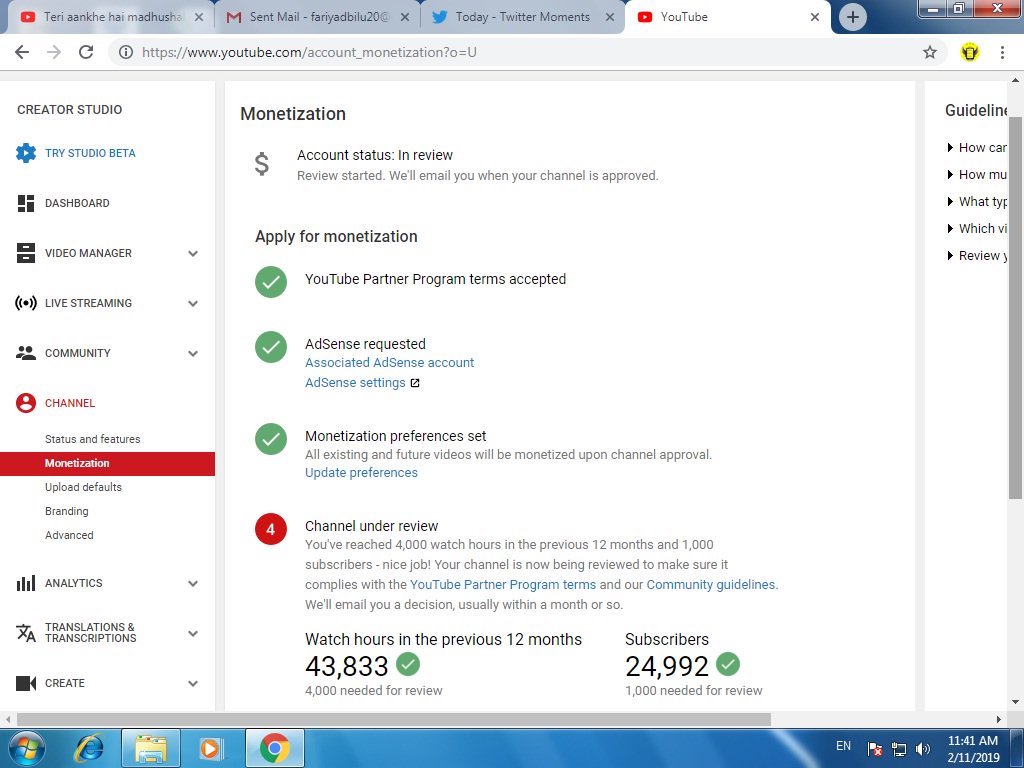This screenshot has width=1024, height=768.
Task: Expand the 'How car' guideline triangle
Action: [x=950, y=148]
